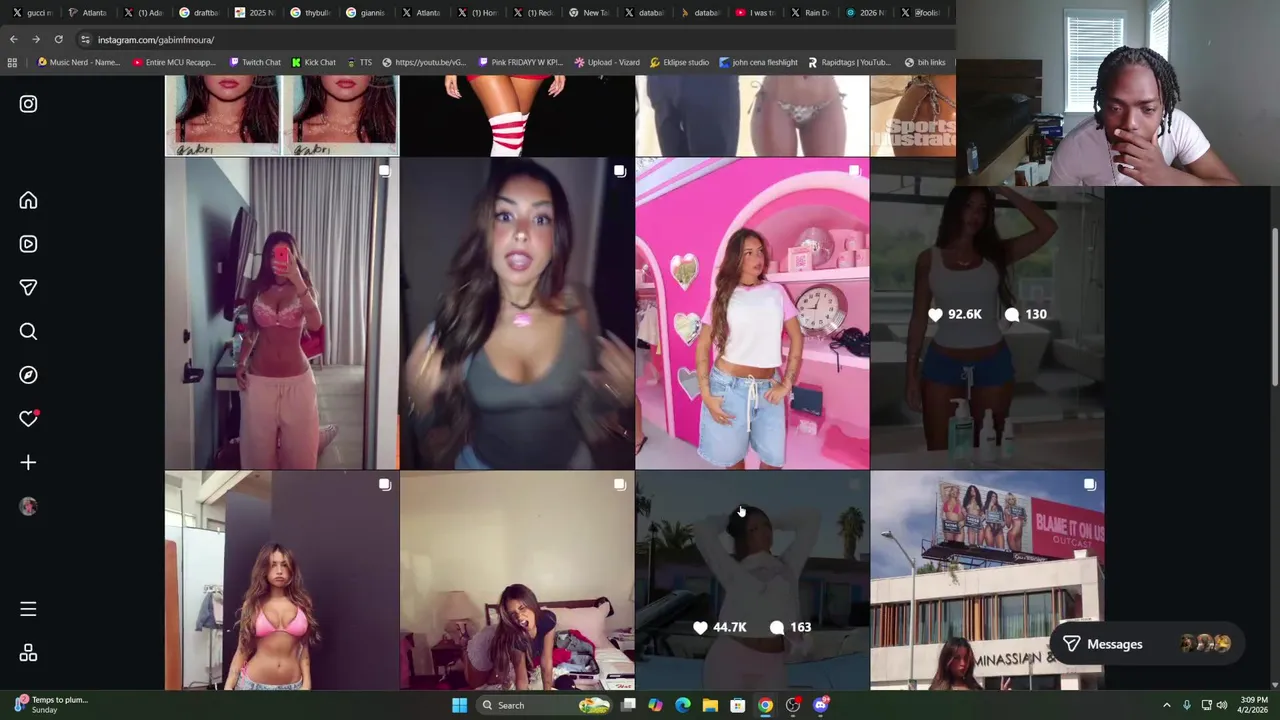1280x720 pixels.
Task: Open the Chrome apps grid in the bookmarks bar
Action: 12,63
